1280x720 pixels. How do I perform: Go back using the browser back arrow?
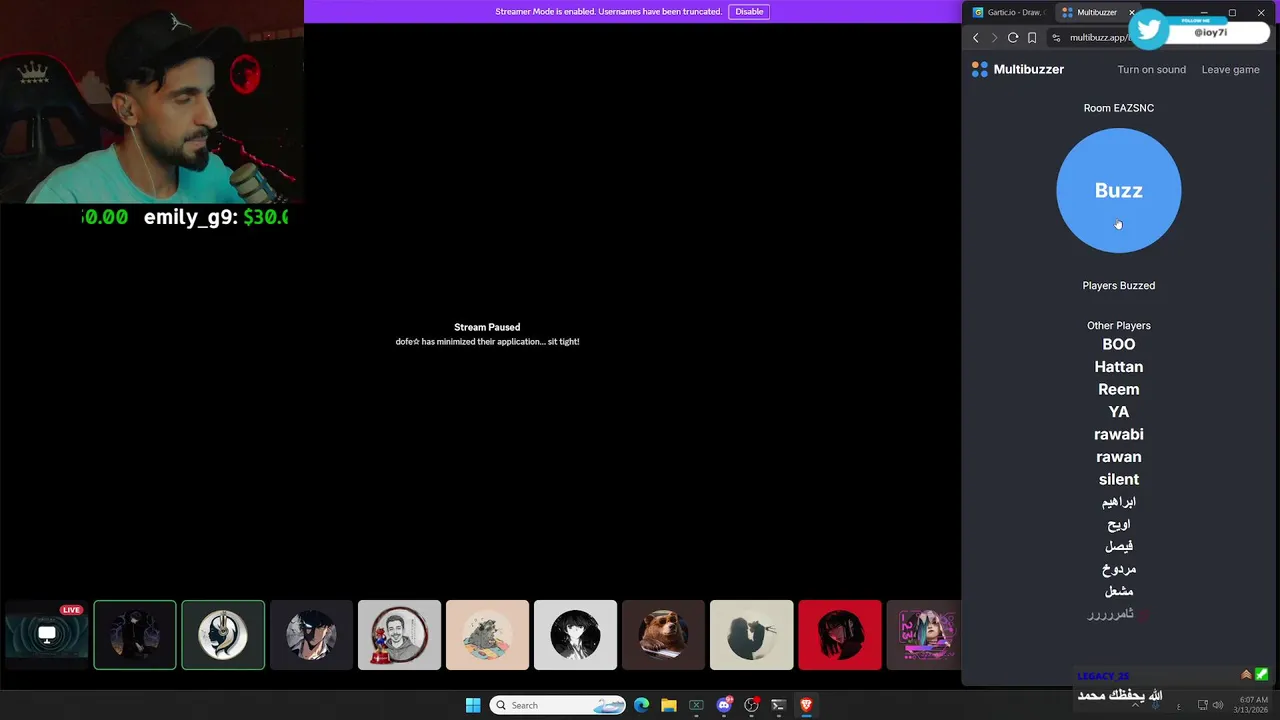point(976,38)
